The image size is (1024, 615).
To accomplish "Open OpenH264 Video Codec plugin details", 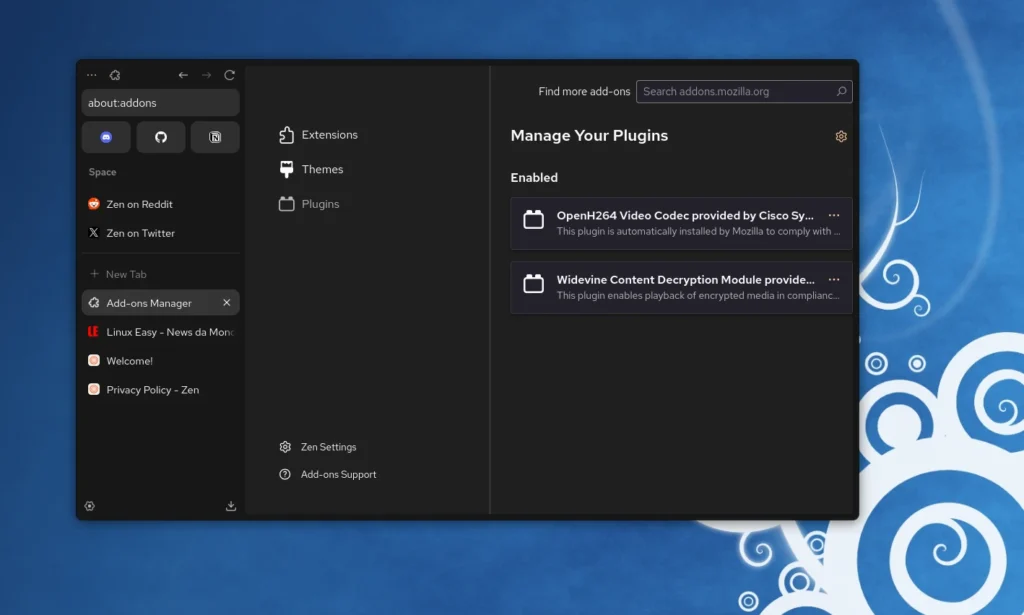I will [681, 223].
